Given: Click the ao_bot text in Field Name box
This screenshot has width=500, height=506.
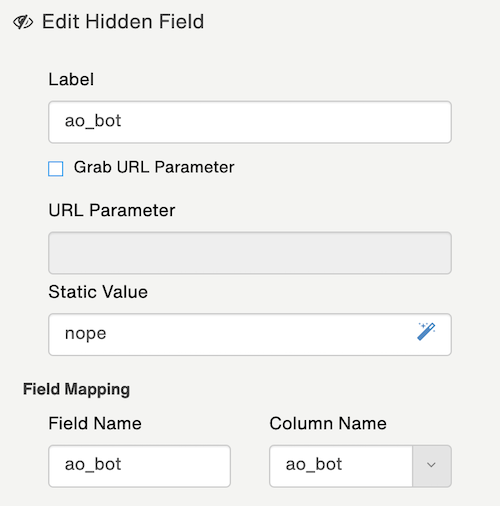Looking at the screenshot, I should (93, 464).
